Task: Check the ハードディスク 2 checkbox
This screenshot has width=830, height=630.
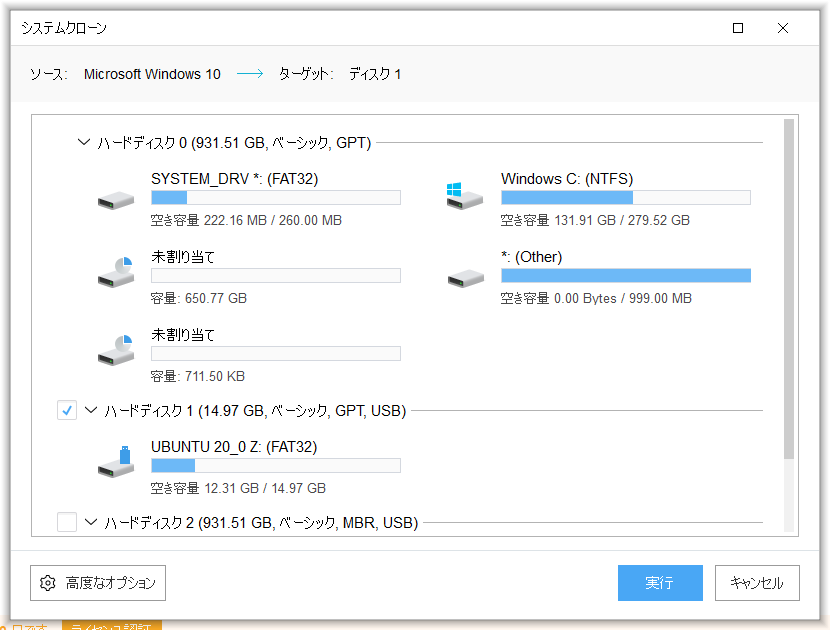Action: click(67, 522)
